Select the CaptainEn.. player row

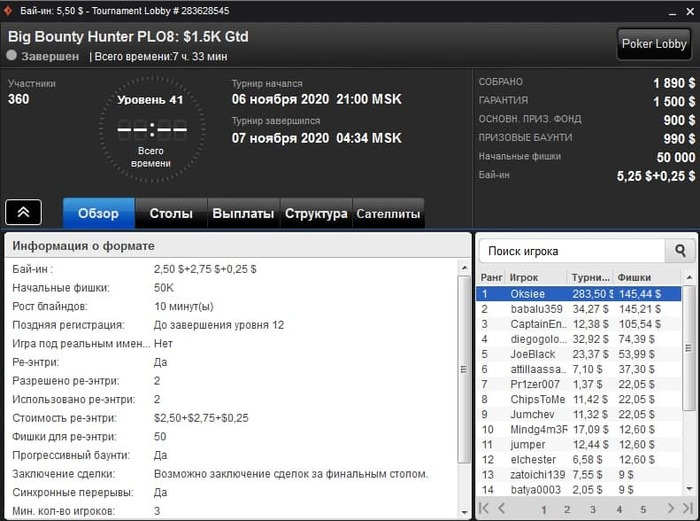click(579, 324)
